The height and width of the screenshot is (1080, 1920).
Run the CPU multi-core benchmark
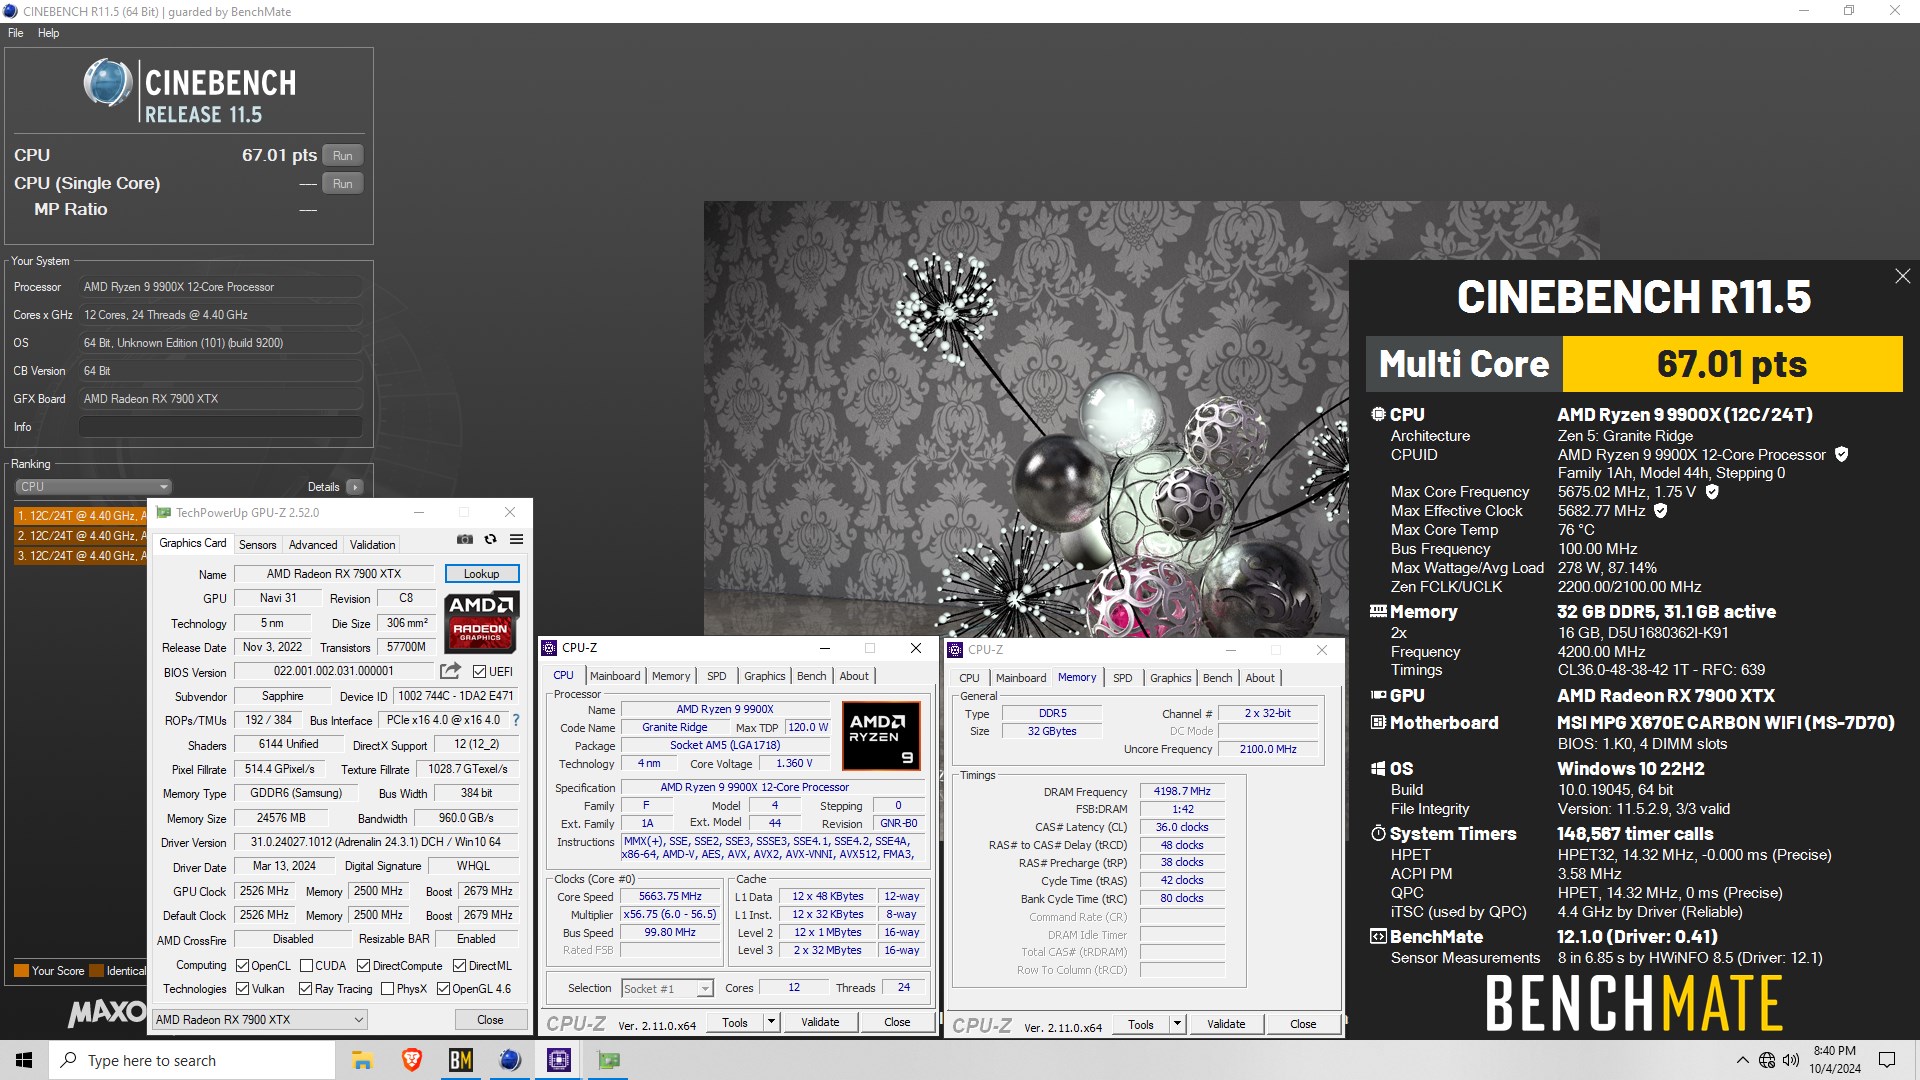tap(343, 156)
